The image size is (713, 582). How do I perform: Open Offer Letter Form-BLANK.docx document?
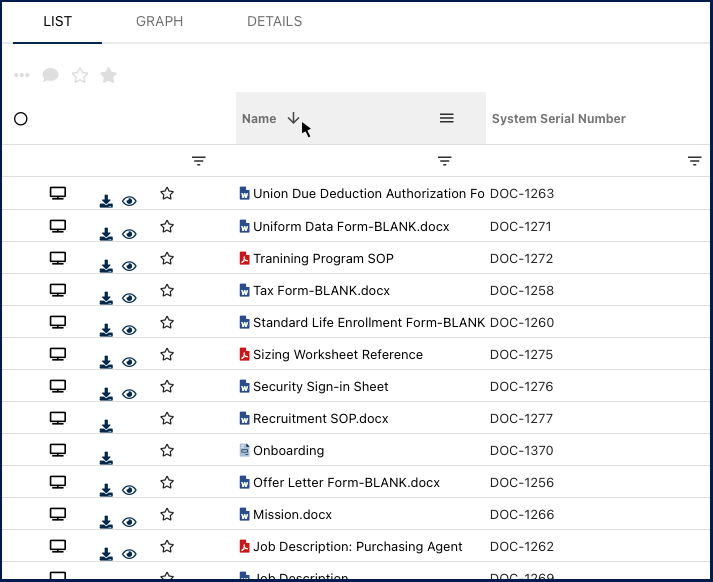pyautogui.click(x=346, y=483)
